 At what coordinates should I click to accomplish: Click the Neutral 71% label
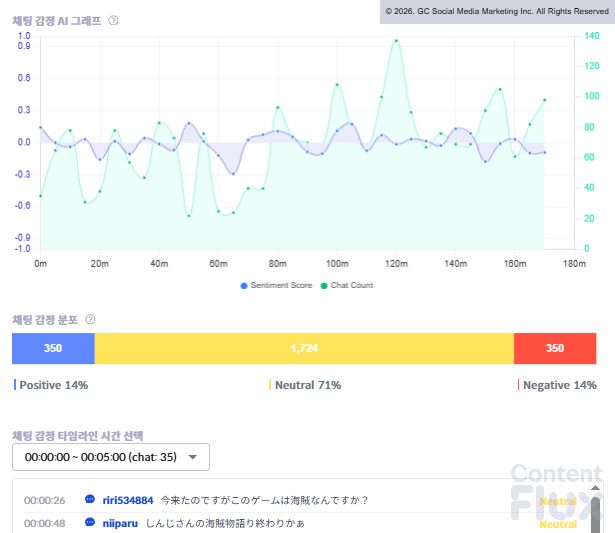pos(307,385)
